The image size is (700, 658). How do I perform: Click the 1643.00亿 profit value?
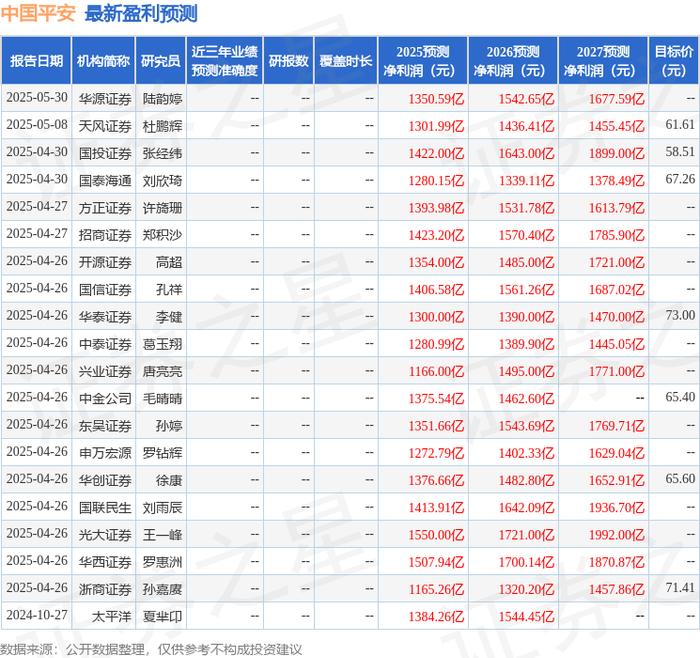tap(526, 153)
